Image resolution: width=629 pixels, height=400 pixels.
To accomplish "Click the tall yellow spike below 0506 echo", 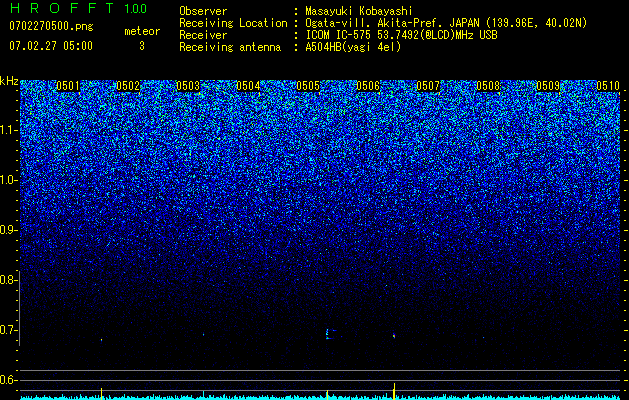I will click(x=394, y=391).
